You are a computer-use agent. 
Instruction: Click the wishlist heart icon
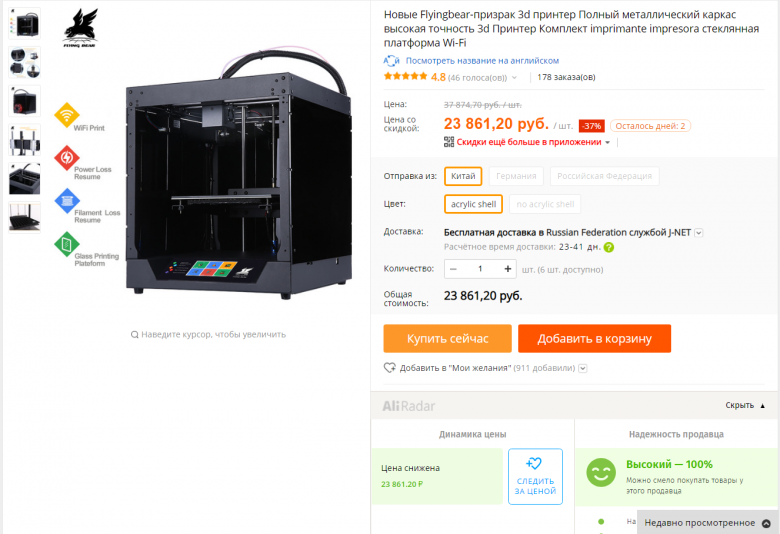coord(390,368)
